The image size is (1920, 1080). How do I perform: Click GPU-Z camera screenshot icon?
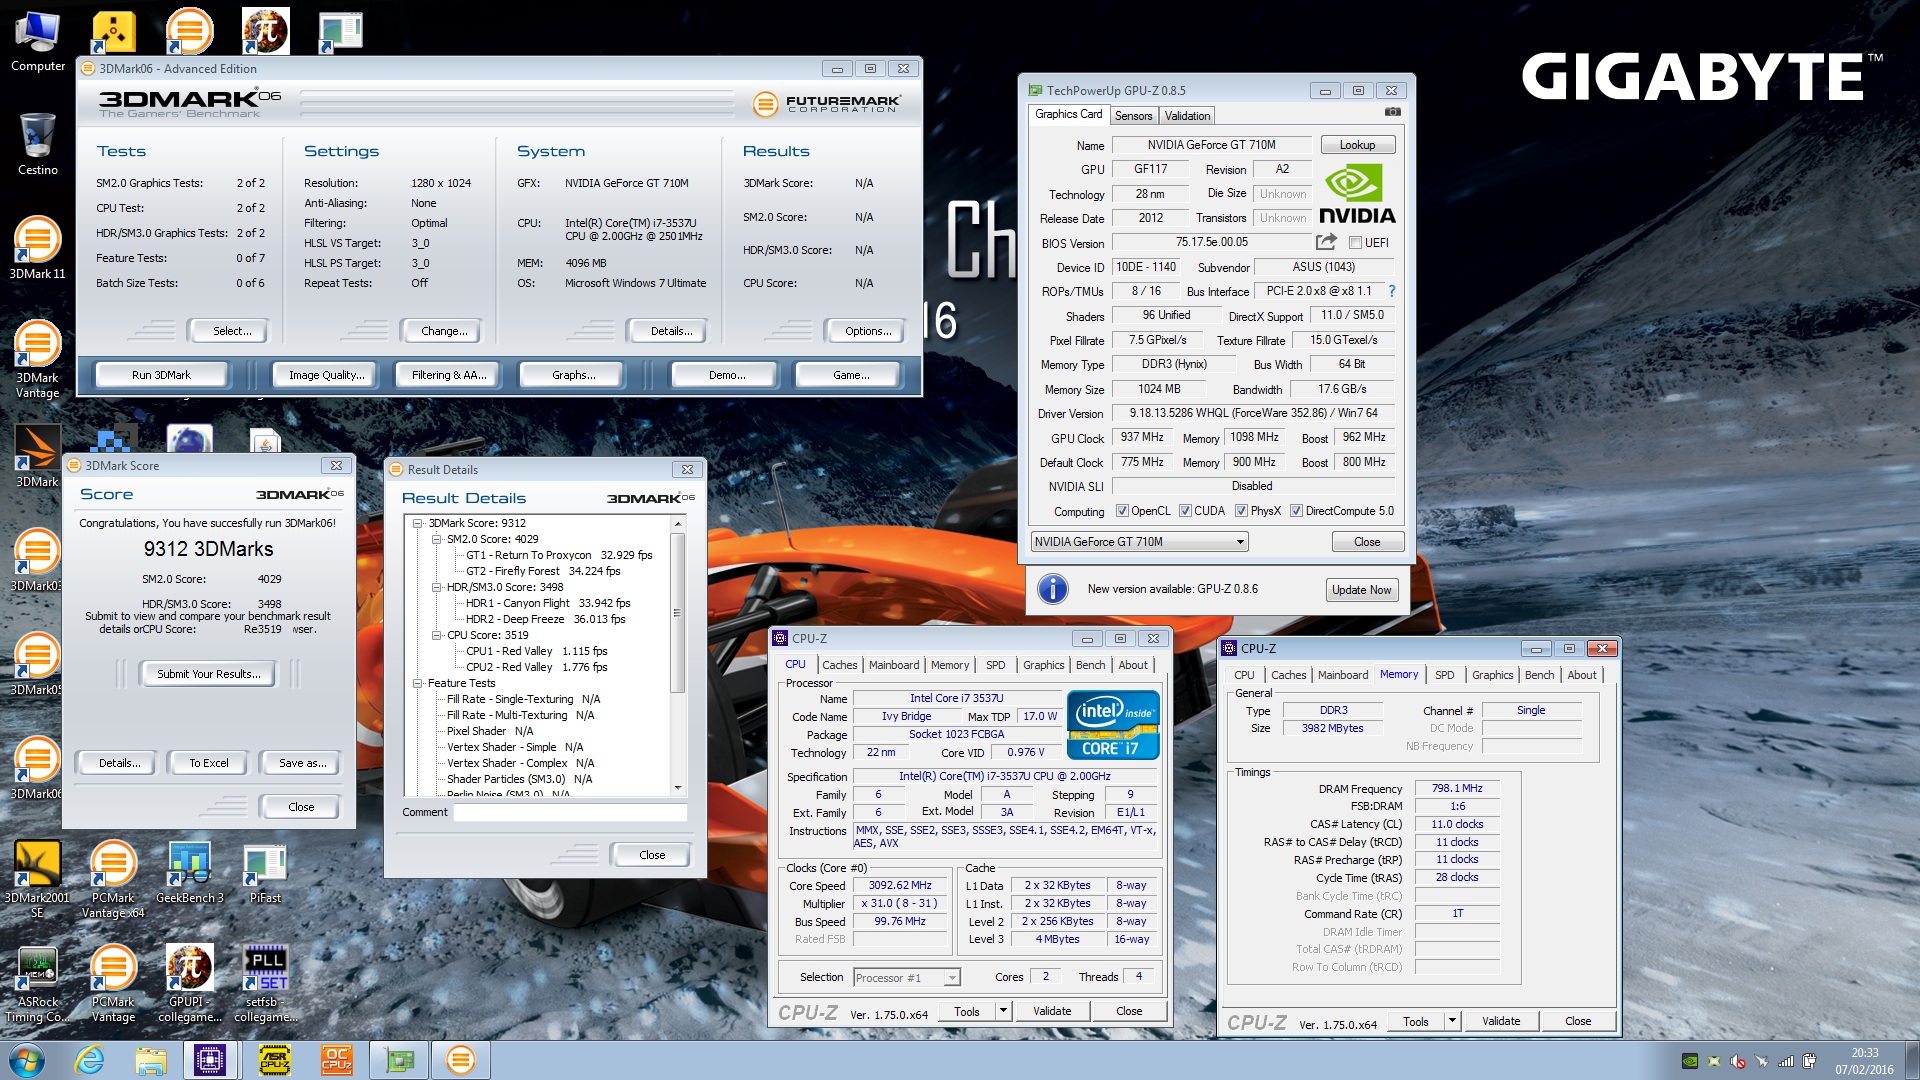(1392, 112)
